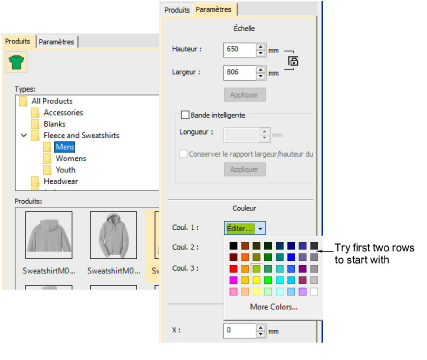The image size is (427, 360).
Task: Pick the pure red color swatch
Action: tap(233, 269)
